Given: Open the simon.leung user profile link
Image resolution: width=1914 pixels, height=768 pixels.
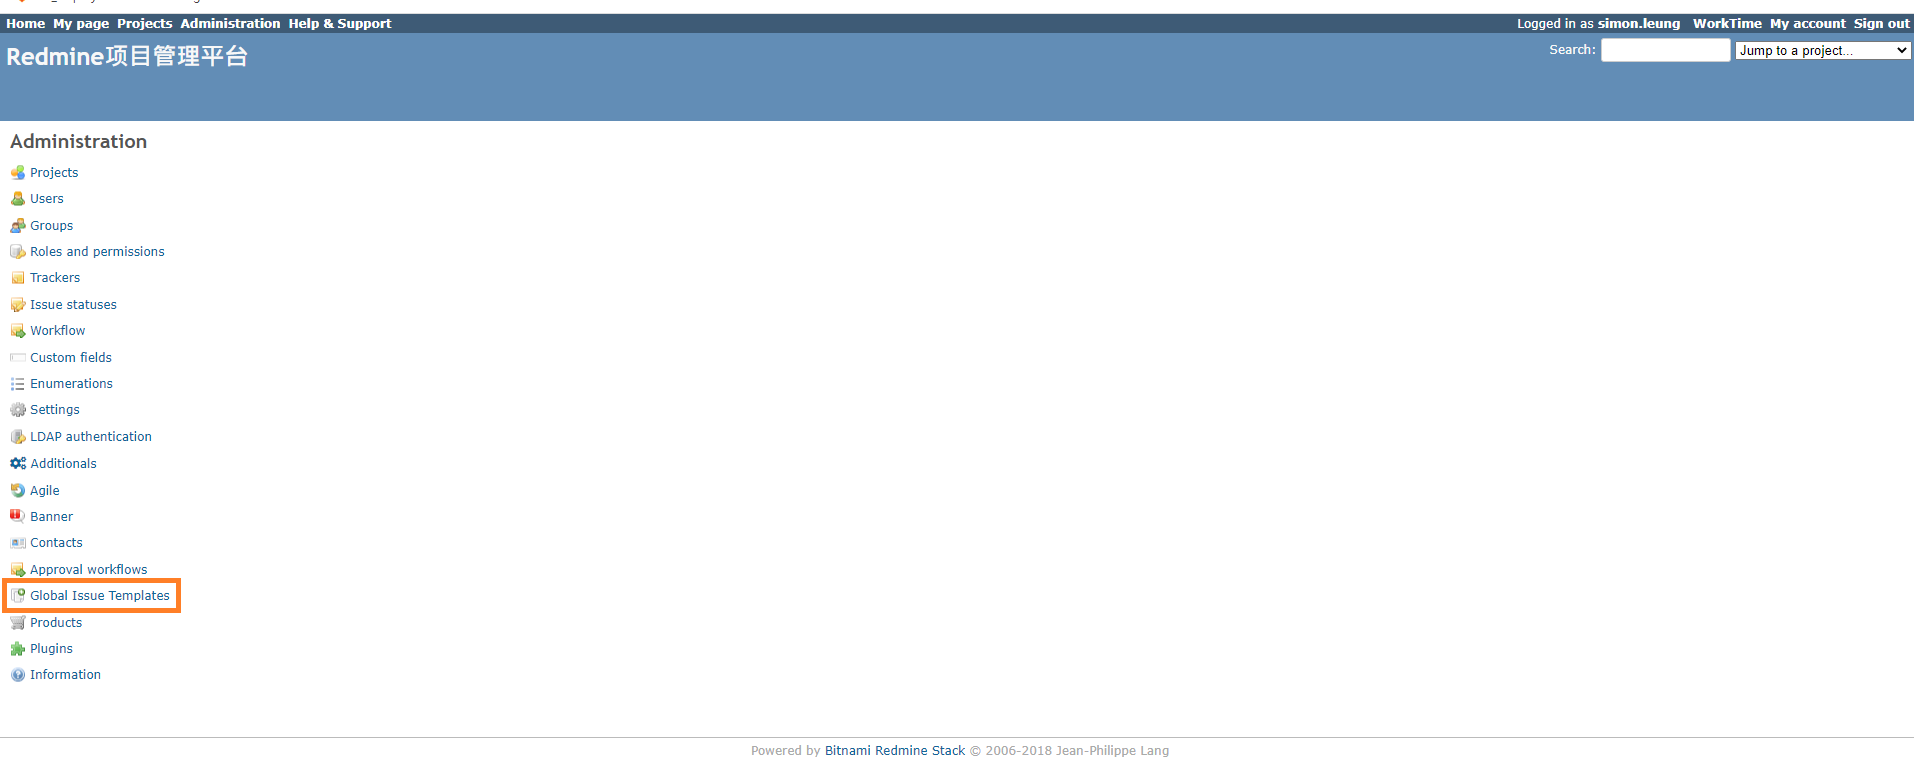Looking at the screenshot, I should 1639,23.
